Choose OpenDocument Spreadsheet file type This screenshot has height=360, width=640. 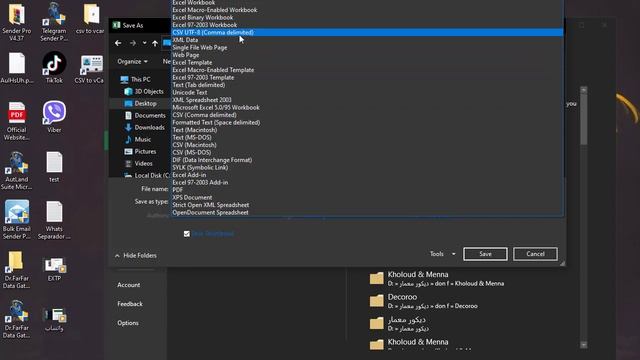(210, 212)
